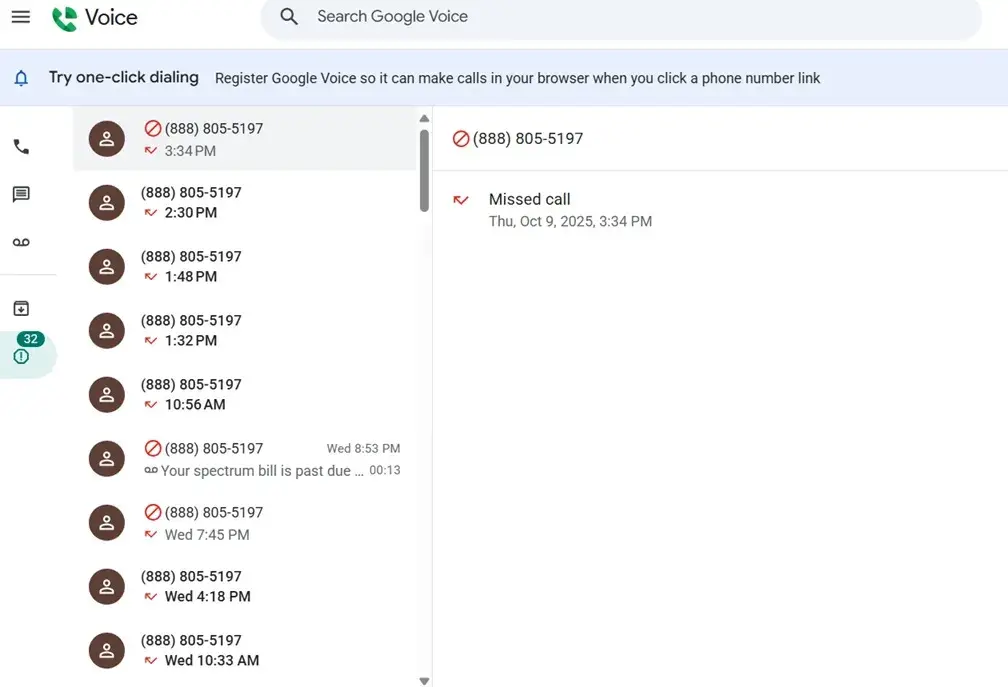
Task: Click the search magnifier icon
Action: pyautogui.click(x=289, y=17)
